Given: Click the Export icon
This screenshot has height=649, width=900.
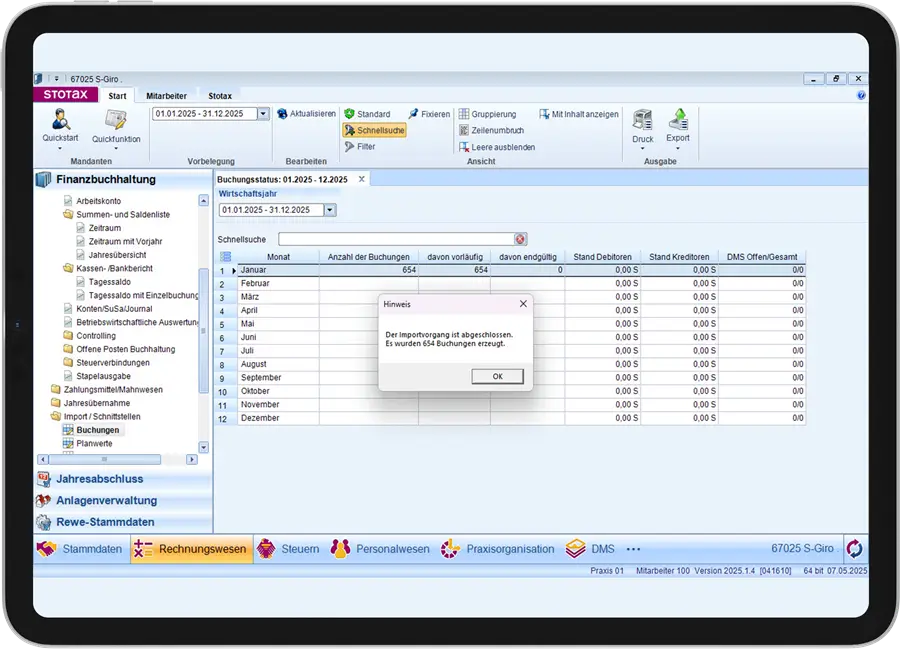Looking at the screenshot, I should [x=678, y=120].
